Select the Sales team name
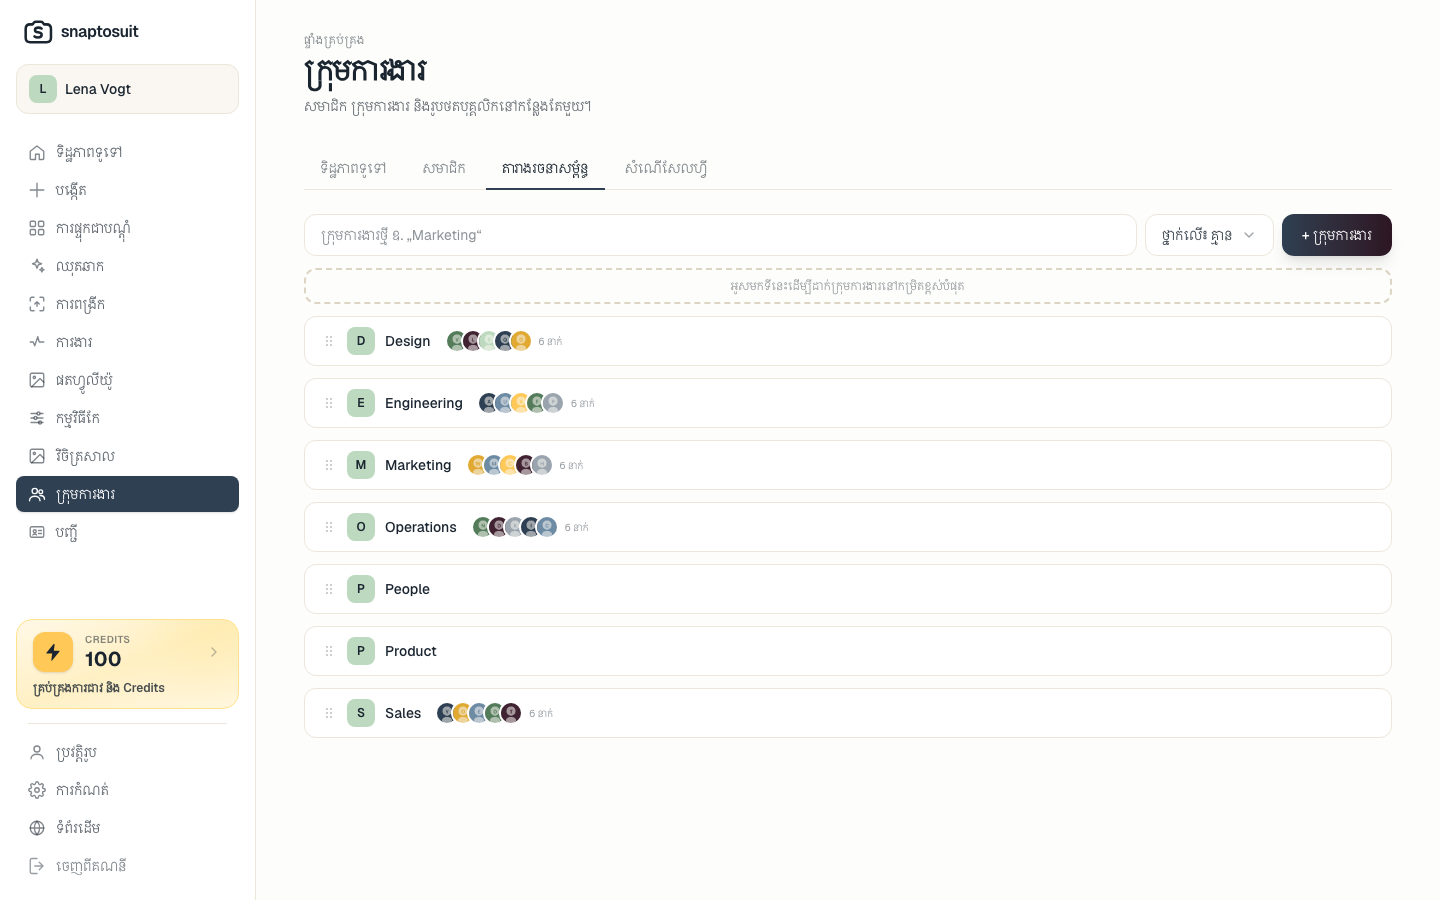The height and width of the screenshot is (900, 1440). tap(403, 713)
